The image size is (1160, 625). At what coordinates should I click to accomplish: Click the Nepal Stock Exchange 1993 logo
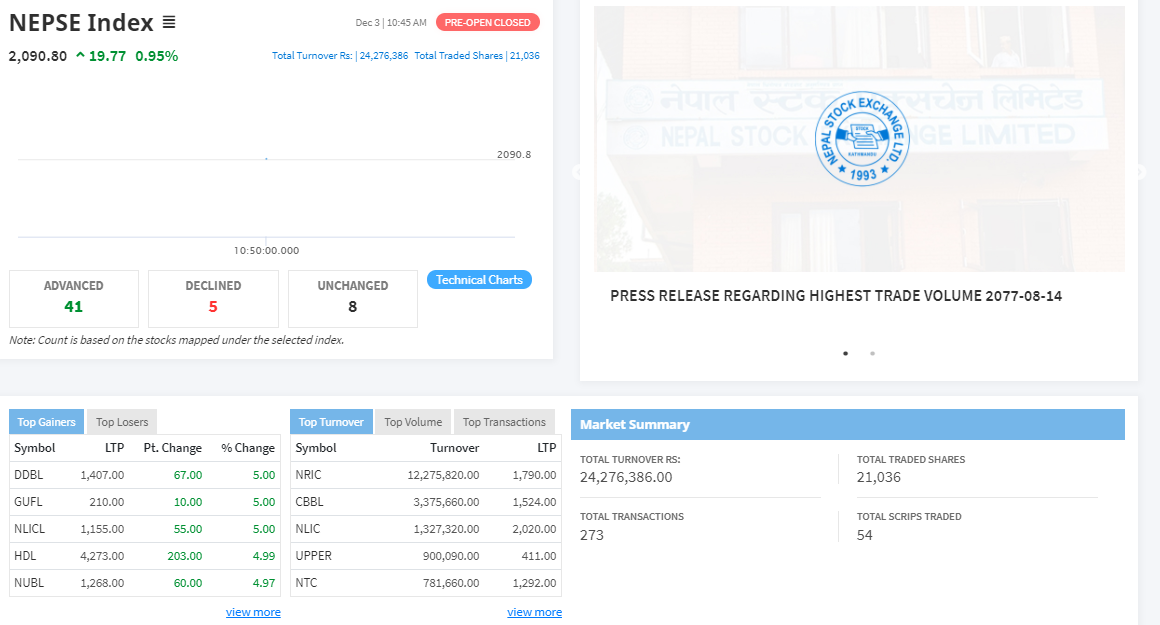coord(862,139)
